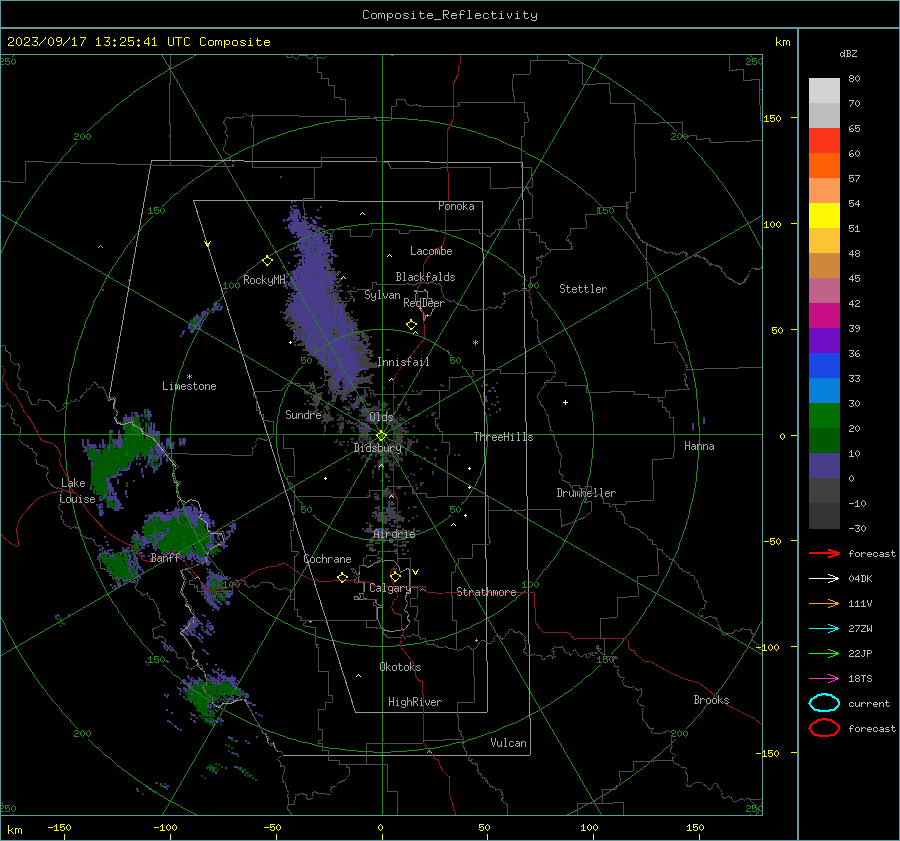Select the lightest gray 80-70 dBZ swatch
The image size is (900, 841).
[824, 91]
